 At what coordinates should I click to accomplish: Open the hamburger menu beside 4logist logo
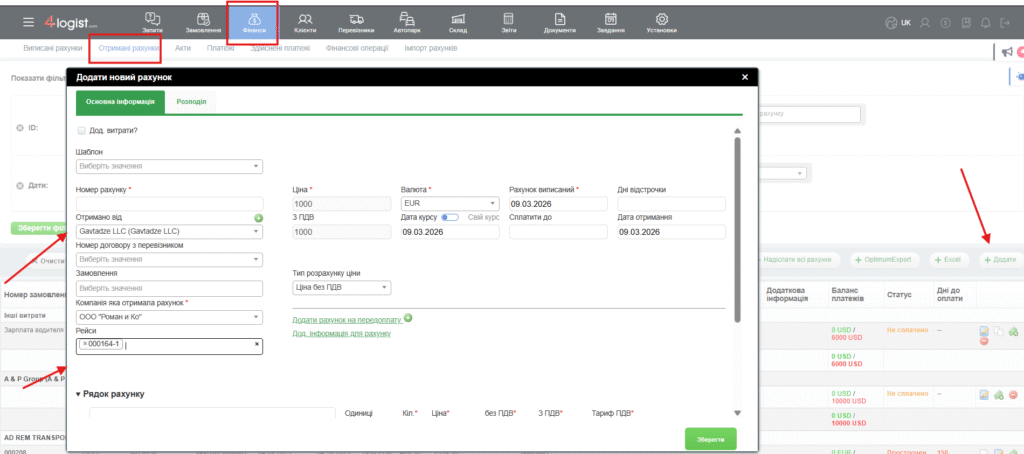pyautogui.click(x=27, y=22)
